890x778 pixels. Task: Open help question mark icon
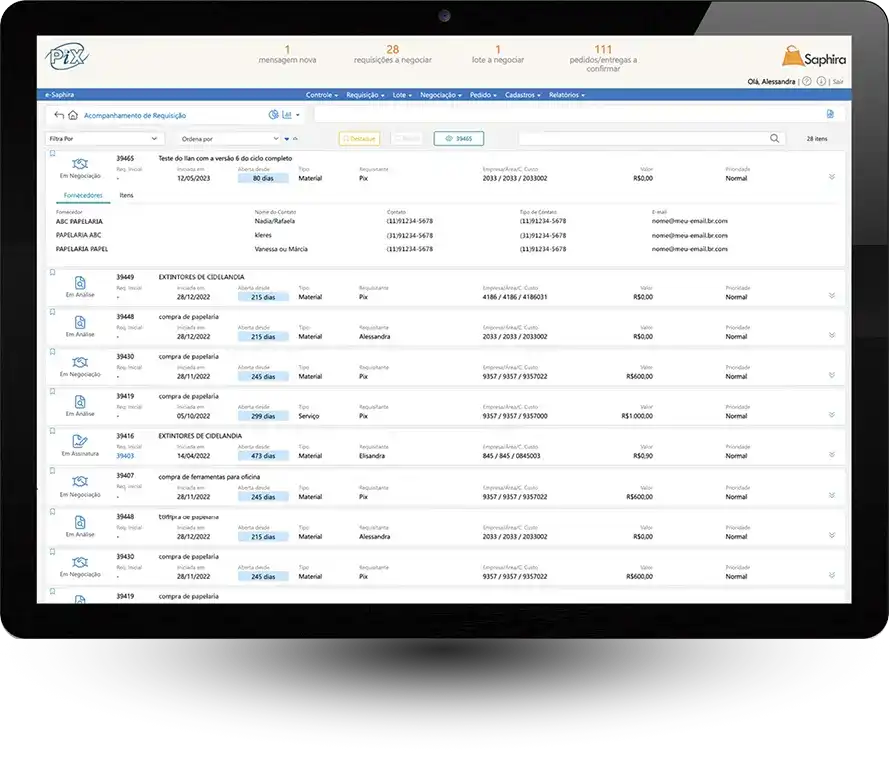806,81
